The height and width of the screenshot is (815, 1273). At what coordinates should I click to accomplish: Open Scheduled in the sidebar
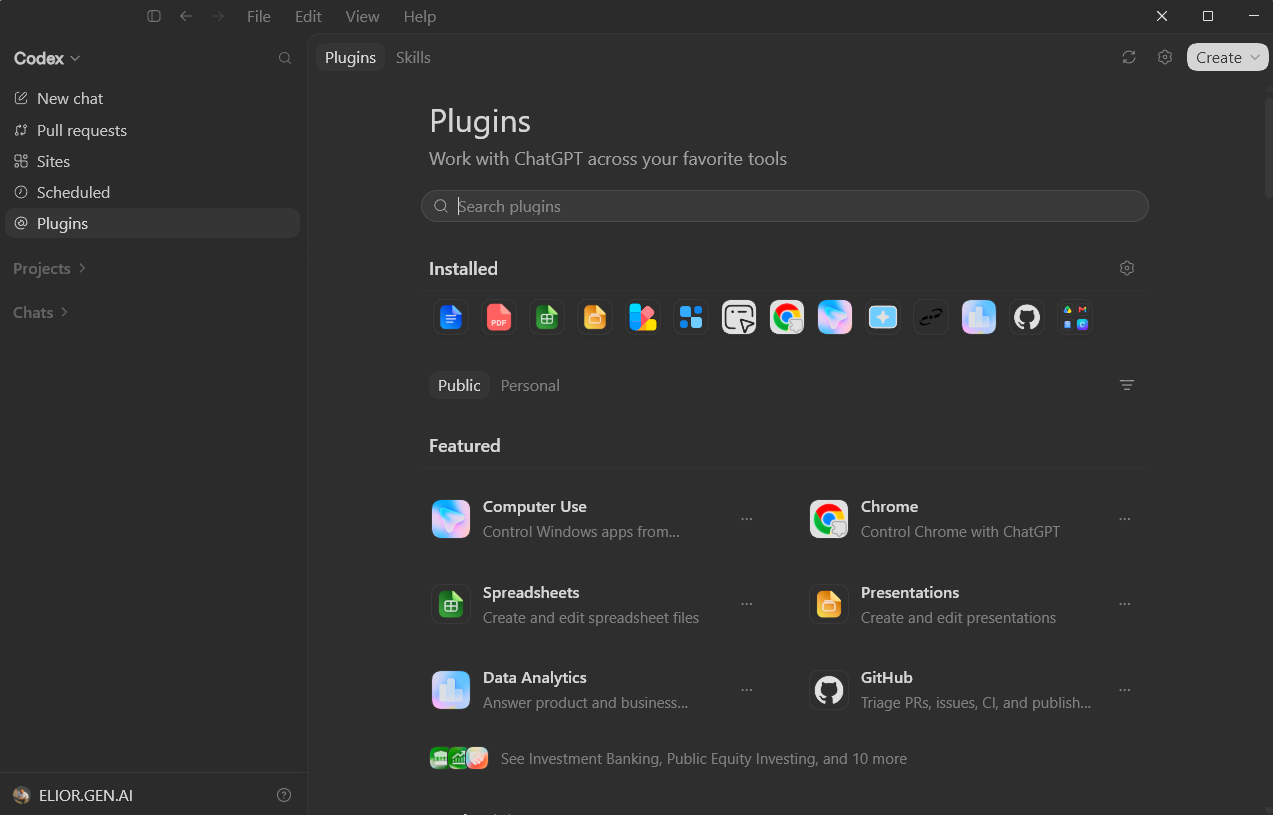[x=152, y=192]
